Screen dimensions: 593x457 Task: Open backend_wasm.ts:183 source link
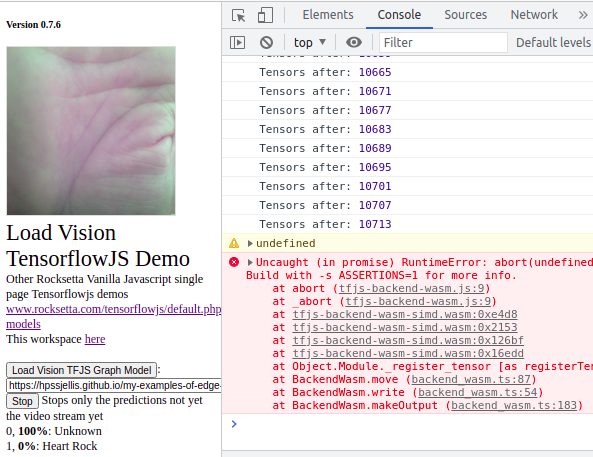point(514,405)
